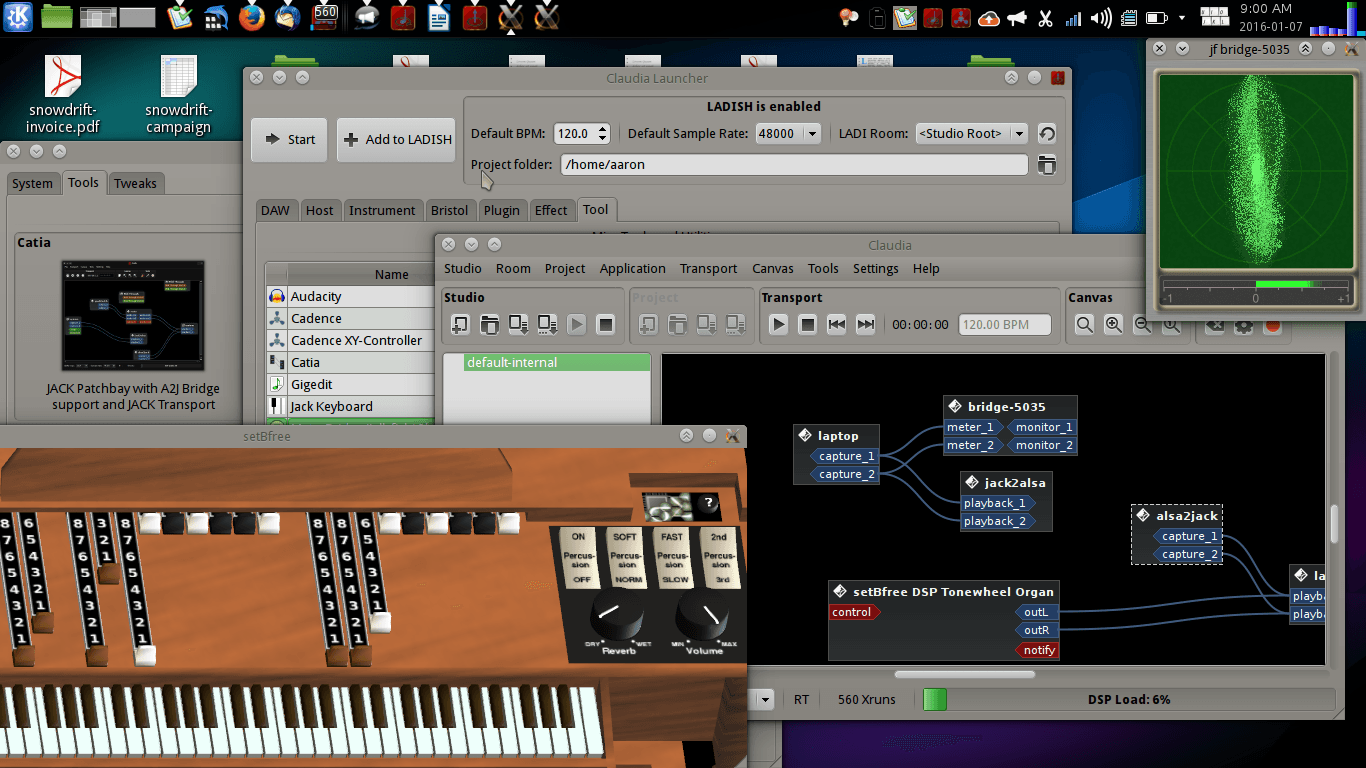The height and width of the screenshot is (768, 1366).
Task: Click the Studio load icon
Action: [489, 324]
